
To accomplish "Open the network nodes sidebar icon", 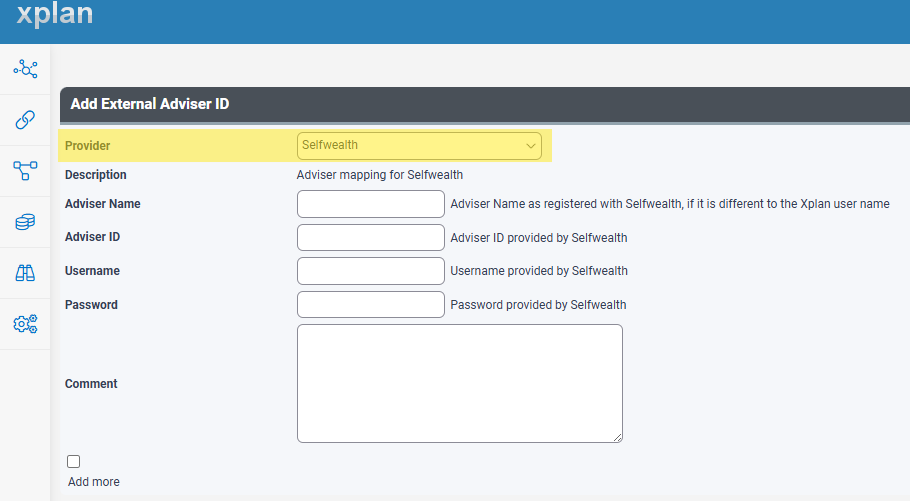I will coord(25,69).
